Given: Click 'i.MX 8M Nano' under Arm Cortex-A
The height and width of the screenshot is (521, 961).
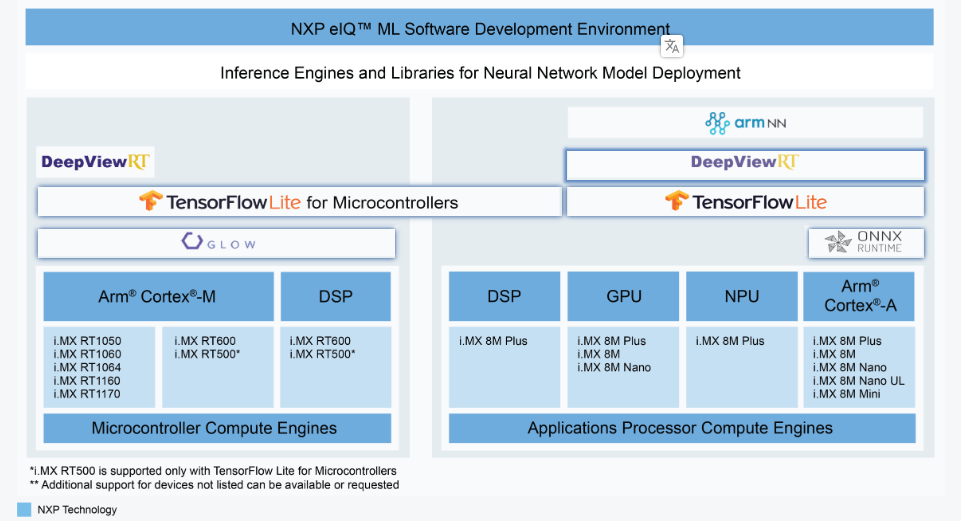Looking at the screenshot, I should click(849, 368).
